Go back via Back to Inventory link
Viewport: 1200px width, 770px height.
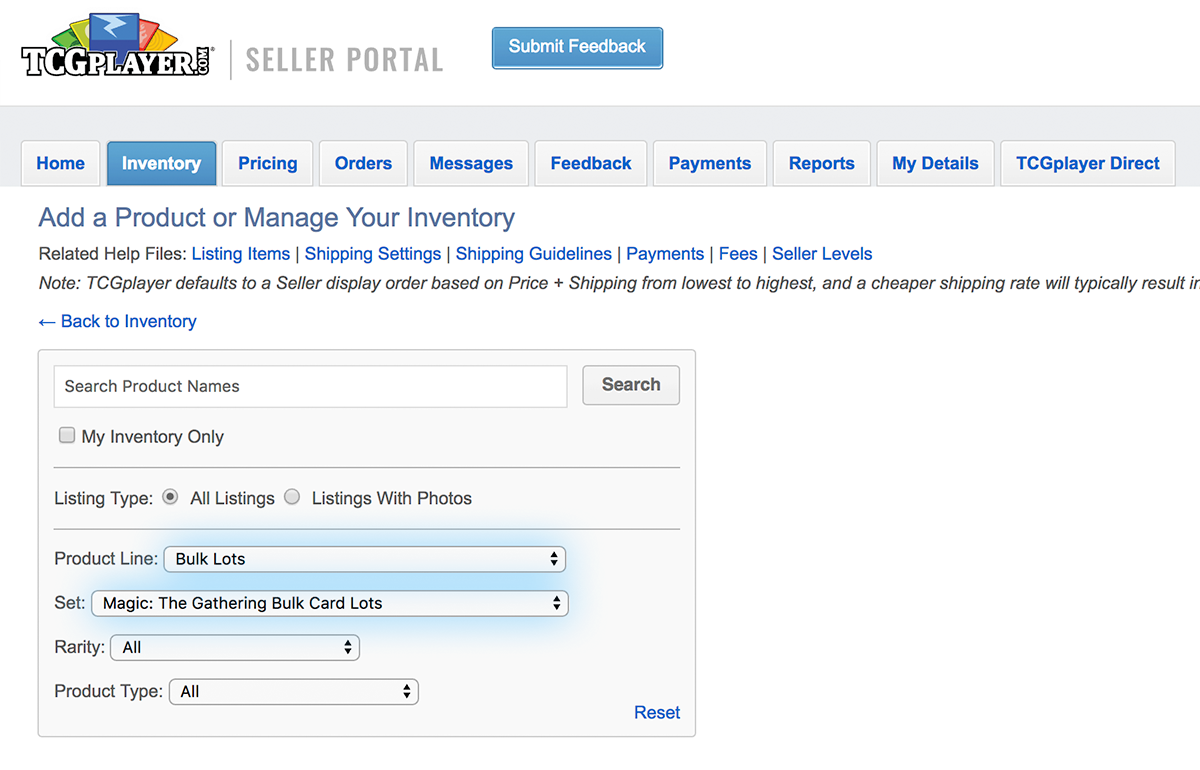point(117,321)
